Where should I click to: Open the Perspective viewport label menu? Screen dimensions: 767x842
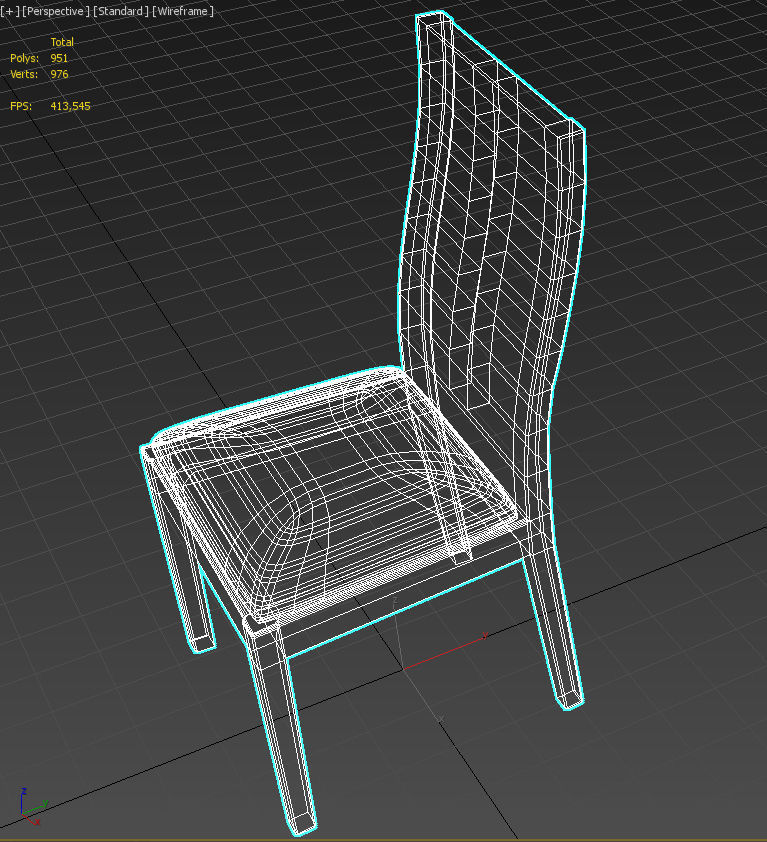[56, 11]
